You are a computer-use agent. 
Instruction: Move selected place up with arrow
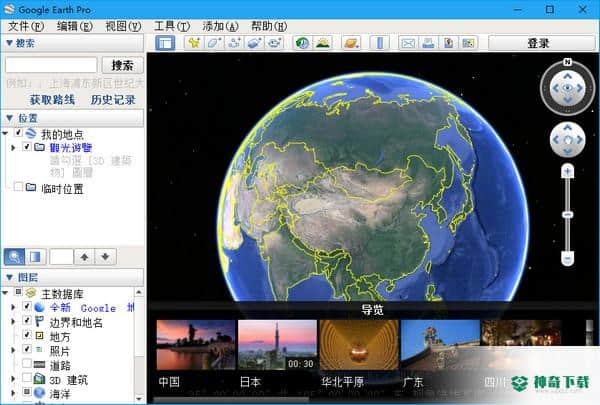pos(84,256)
